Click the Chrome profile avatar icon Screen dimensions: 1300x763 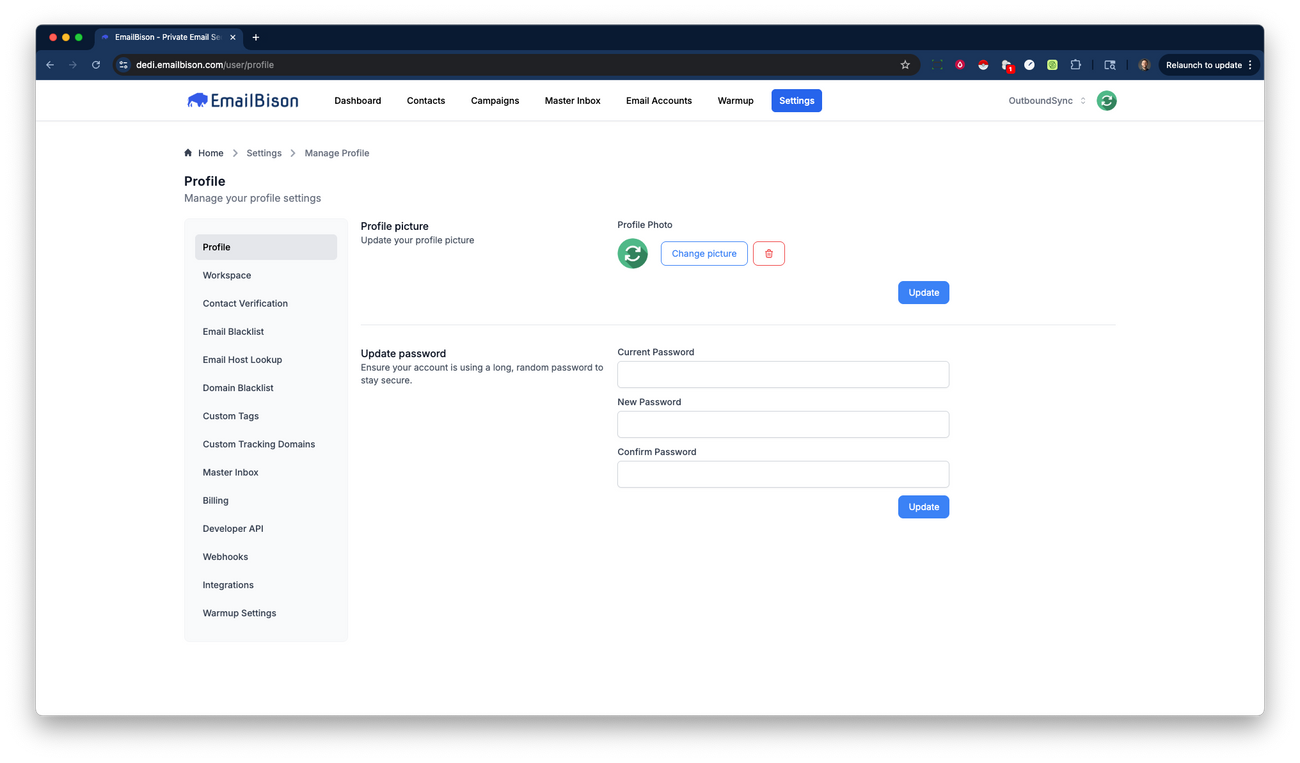pos(1143,64)
